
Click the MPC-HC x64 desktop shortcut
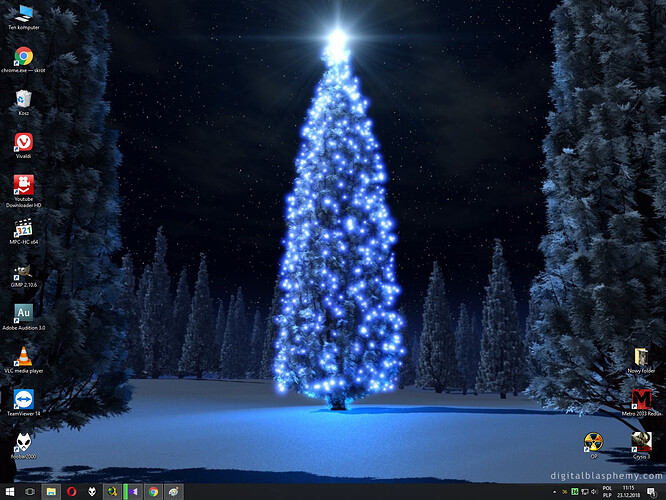(x=23, y=228)
